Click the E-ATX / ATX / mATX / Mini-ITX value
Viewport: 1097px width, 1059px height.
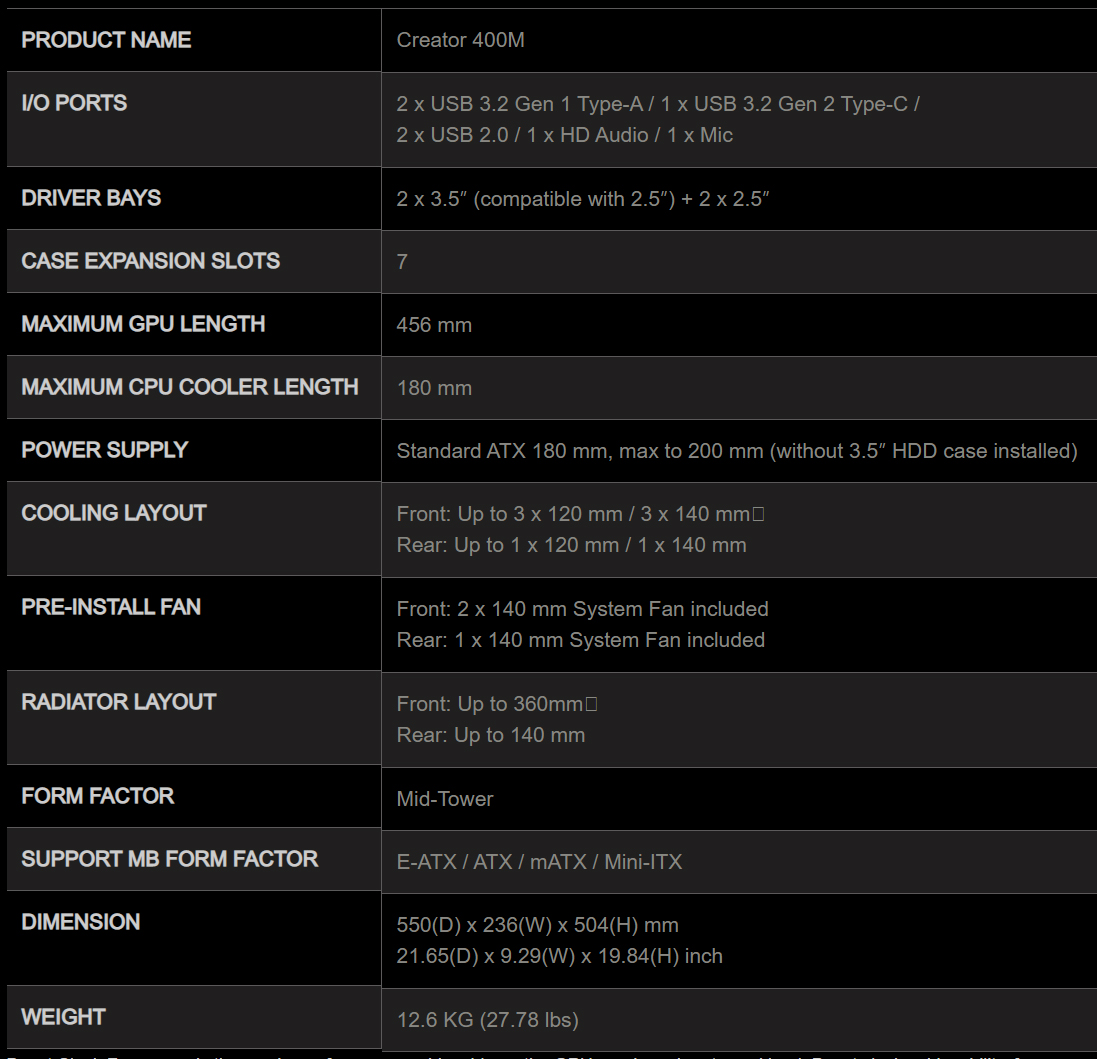pyautogui.click(x=539, y=862)
